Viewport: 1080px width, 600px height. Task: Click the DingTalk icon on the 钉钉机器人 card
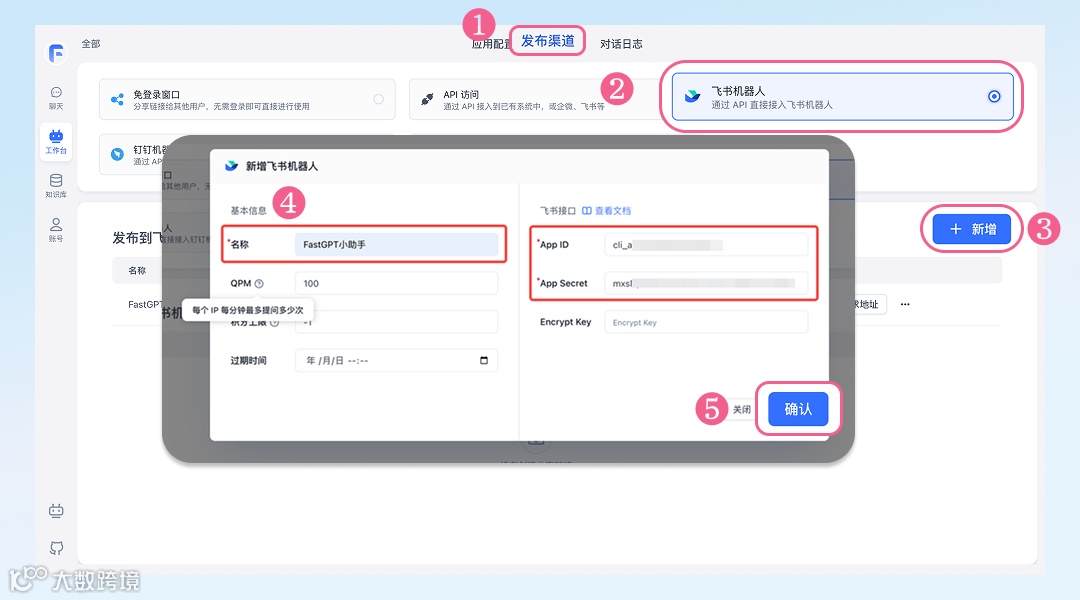(x=117, y=154)
